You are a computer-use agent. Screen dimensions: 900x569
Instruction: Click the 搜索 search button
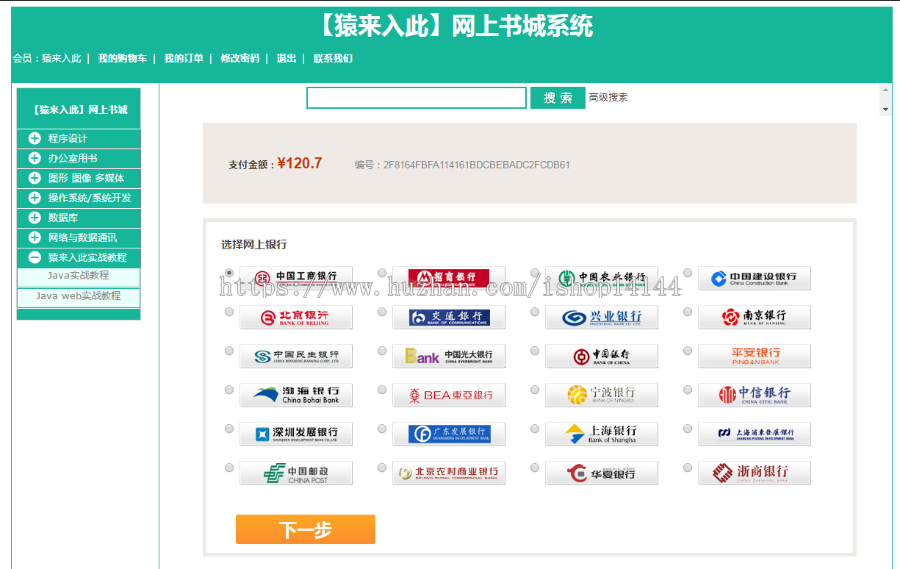pos(557,98)
